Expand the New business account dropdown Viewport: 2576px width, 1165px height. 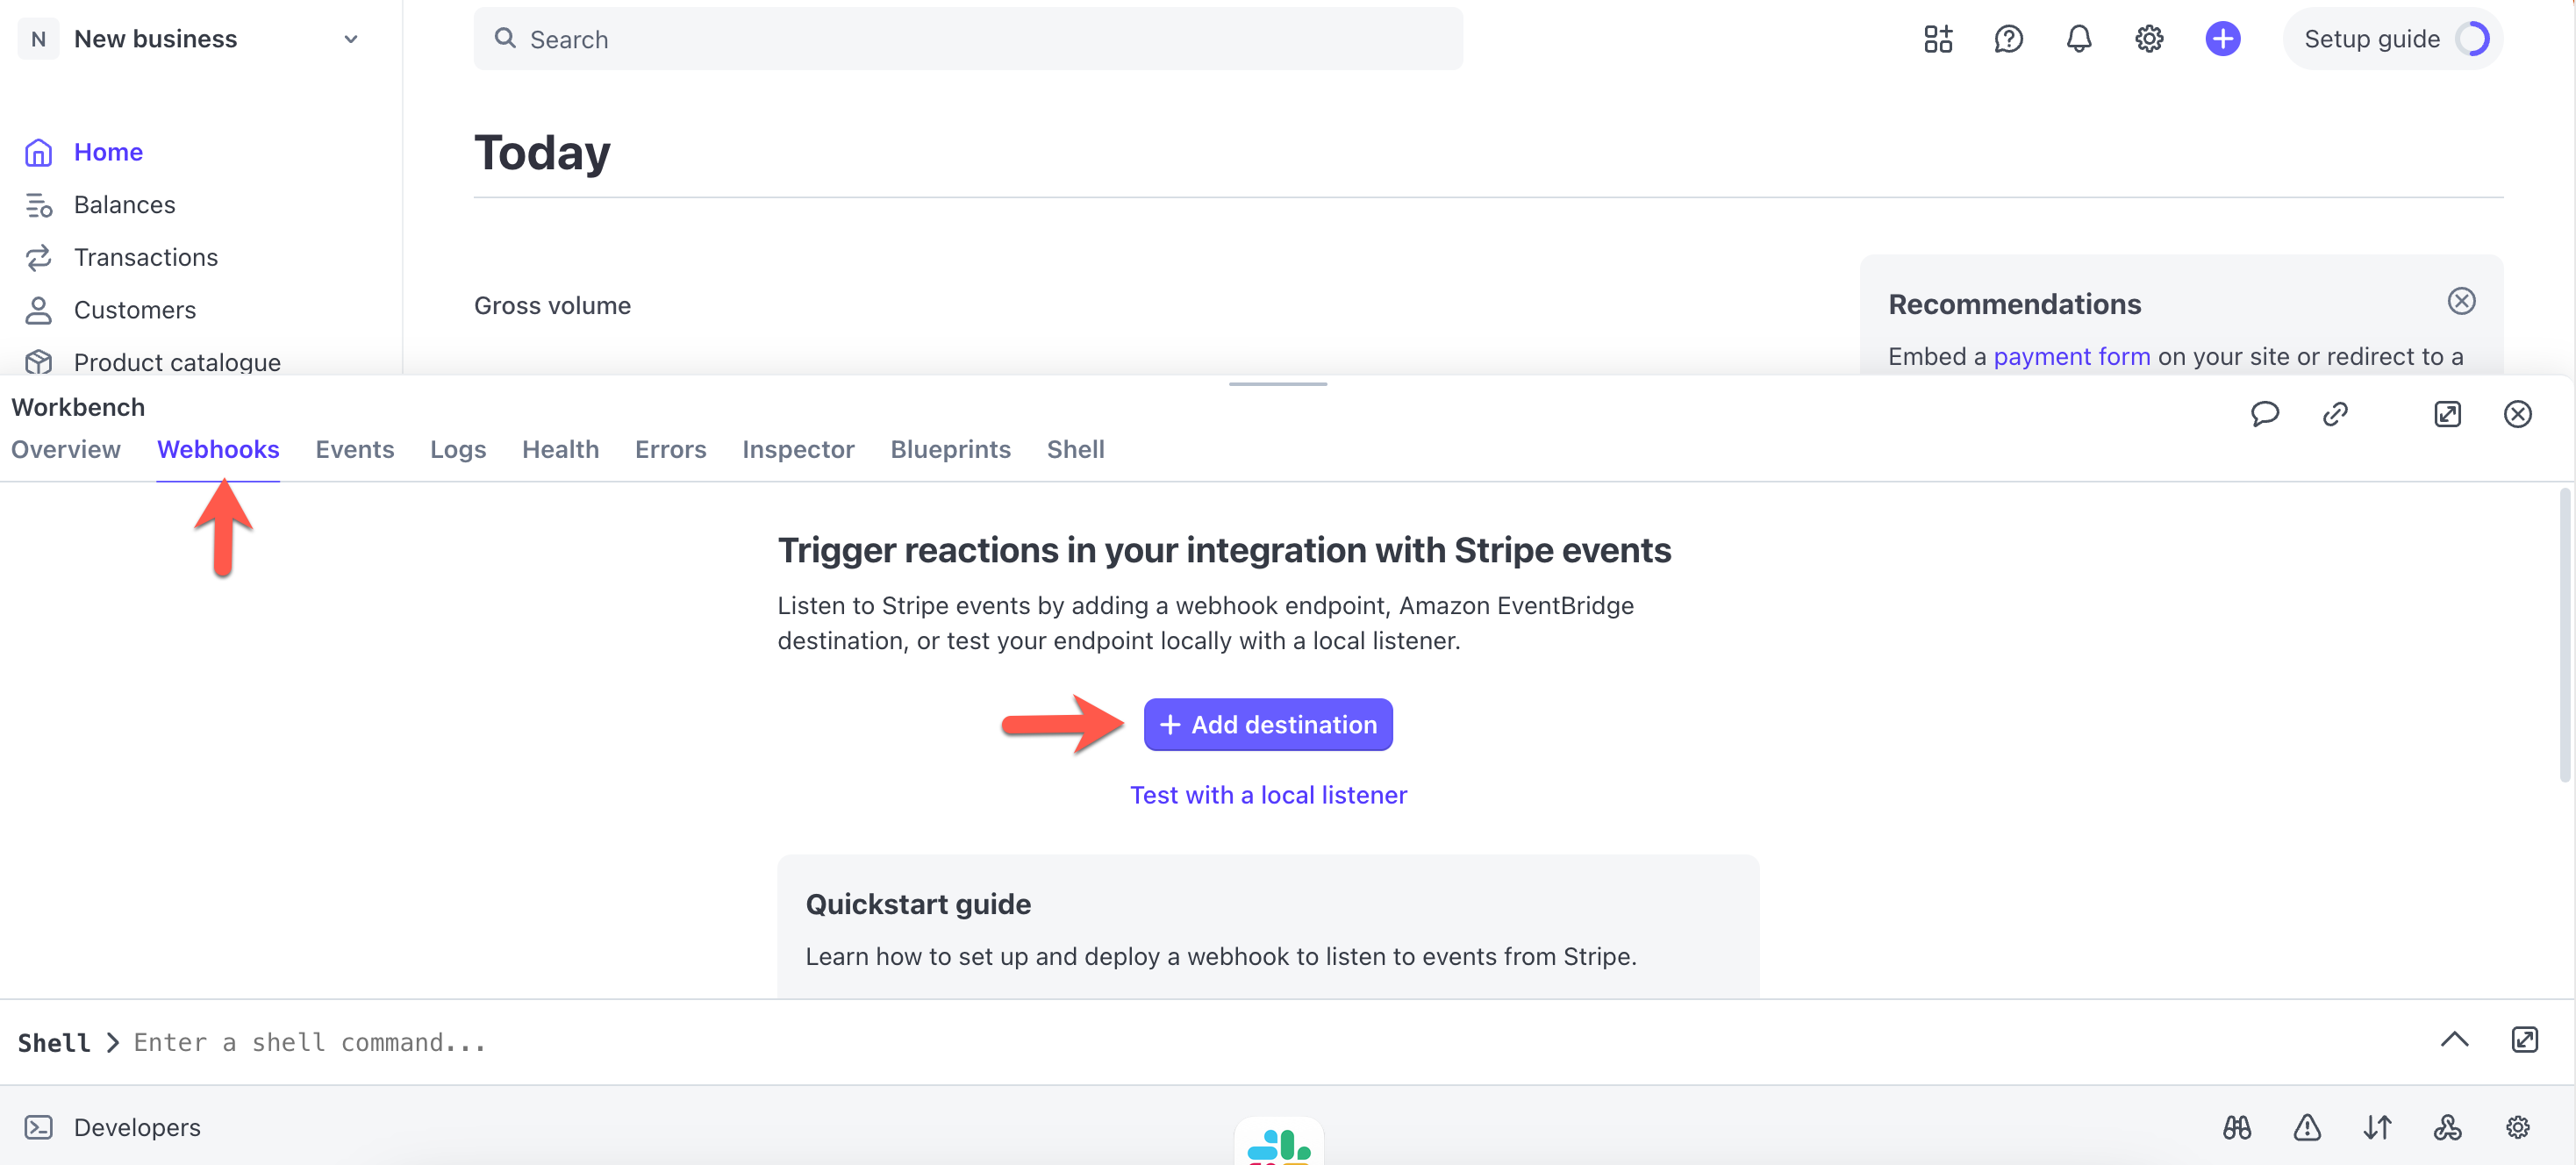(350, 39)
